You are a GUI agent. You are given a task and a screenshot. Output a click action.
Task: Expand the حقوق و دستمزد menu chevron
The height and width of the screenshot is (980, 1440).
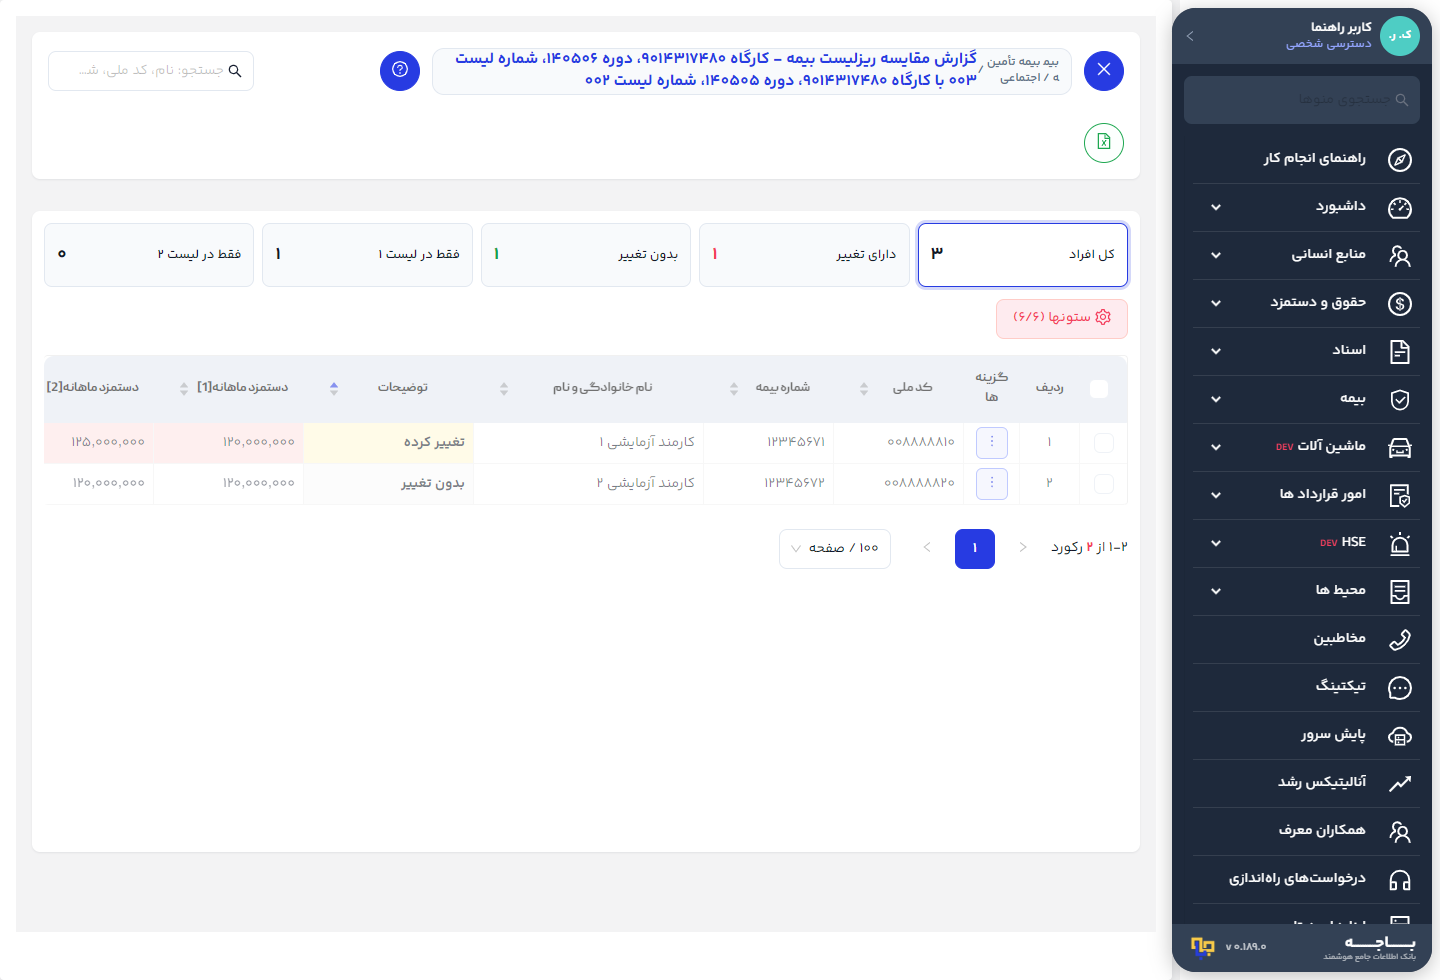pyautogui.click(x=1216, y=303)
